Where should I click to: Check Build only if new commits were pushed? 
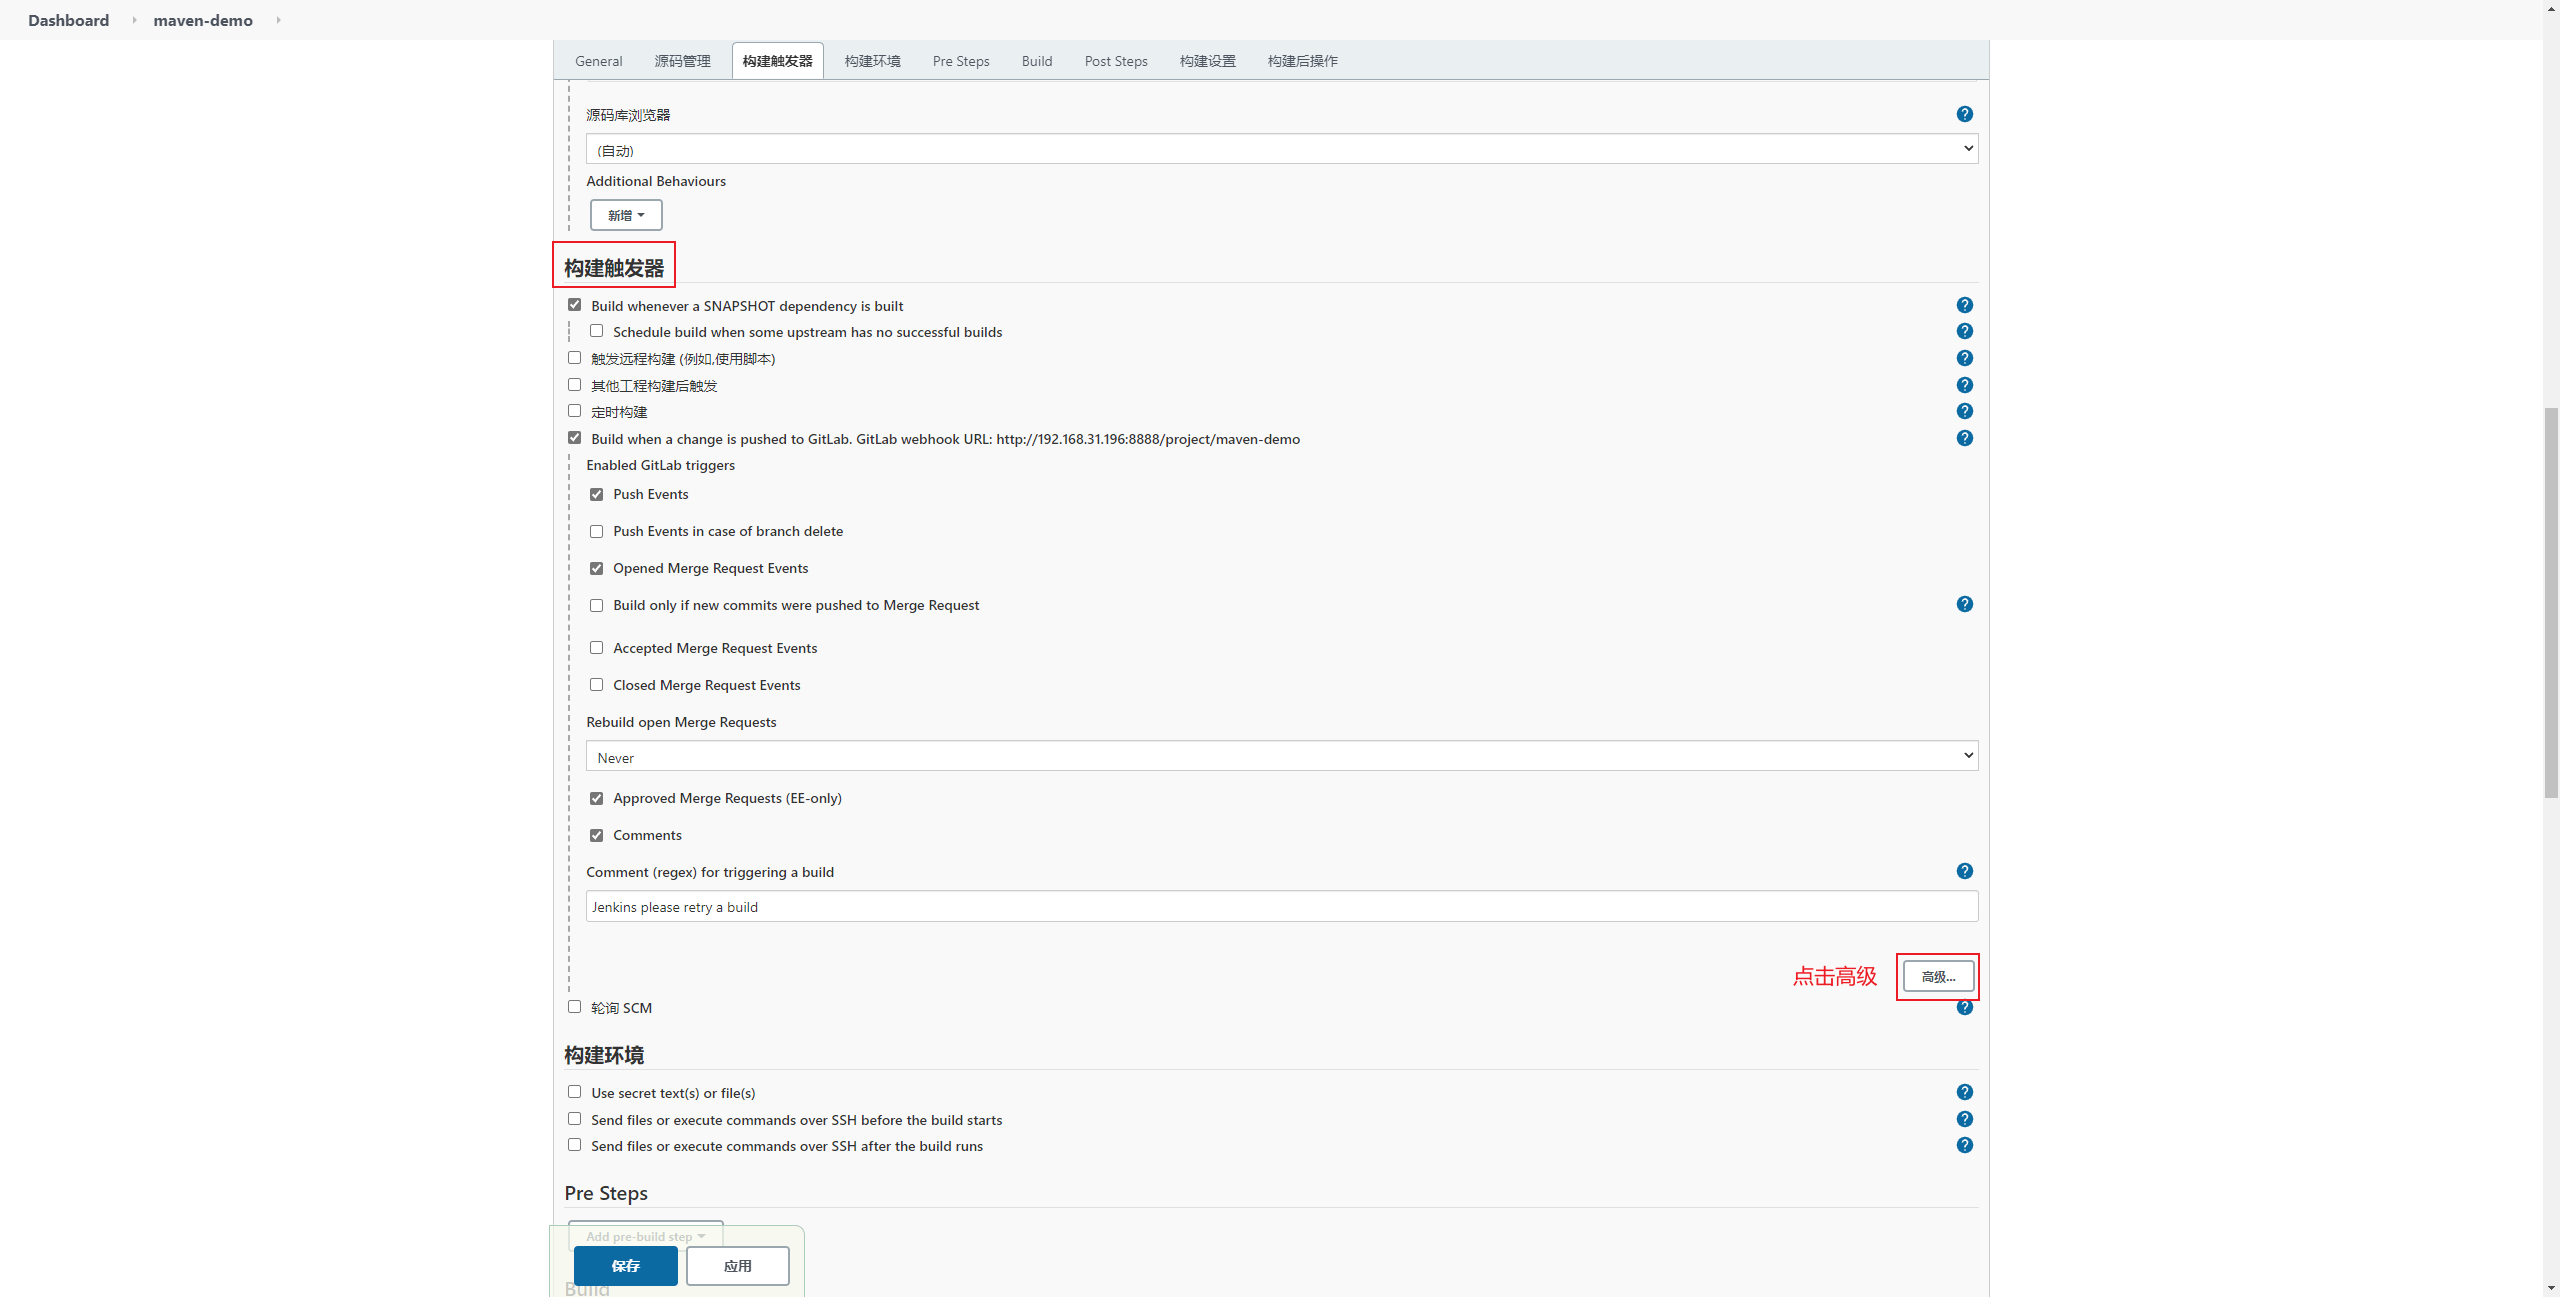[x=596, y=605]
